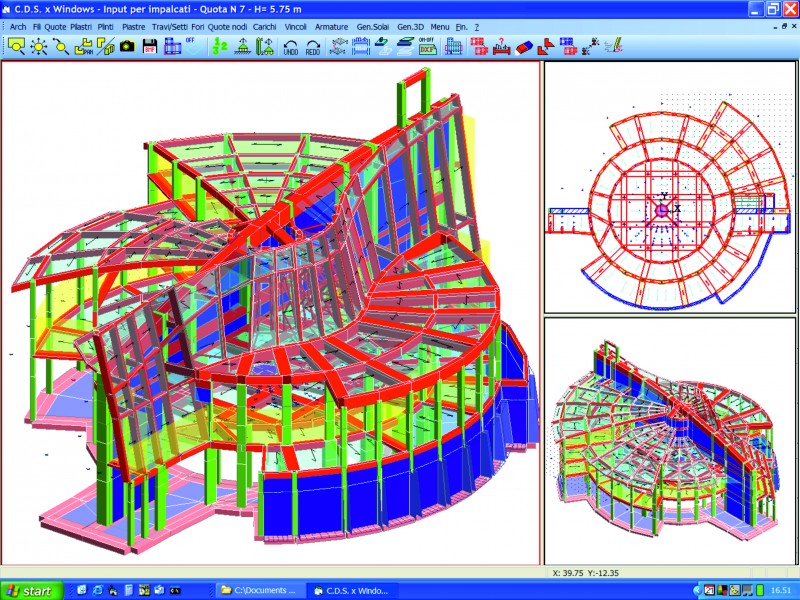This screenshot has width=800, height=600.
Task: Click the floppy disk save icon
Action: 150,45
